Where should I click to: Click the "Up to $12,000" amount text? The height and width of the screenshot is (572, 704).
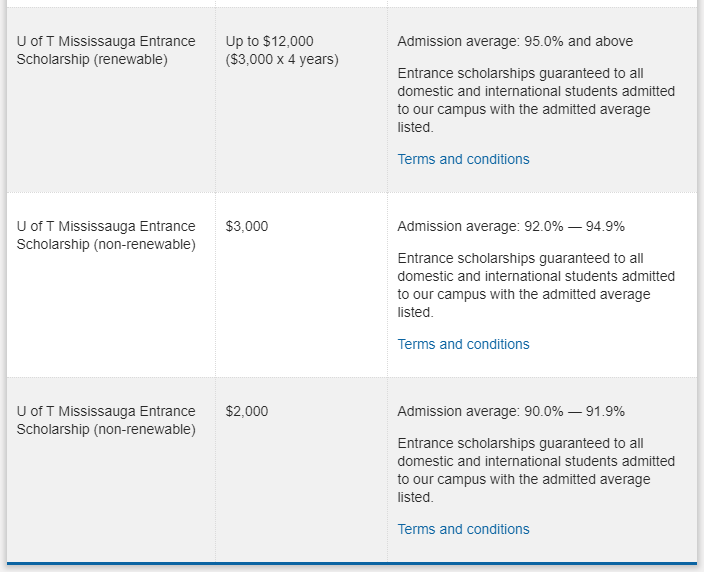coord(269,41)
